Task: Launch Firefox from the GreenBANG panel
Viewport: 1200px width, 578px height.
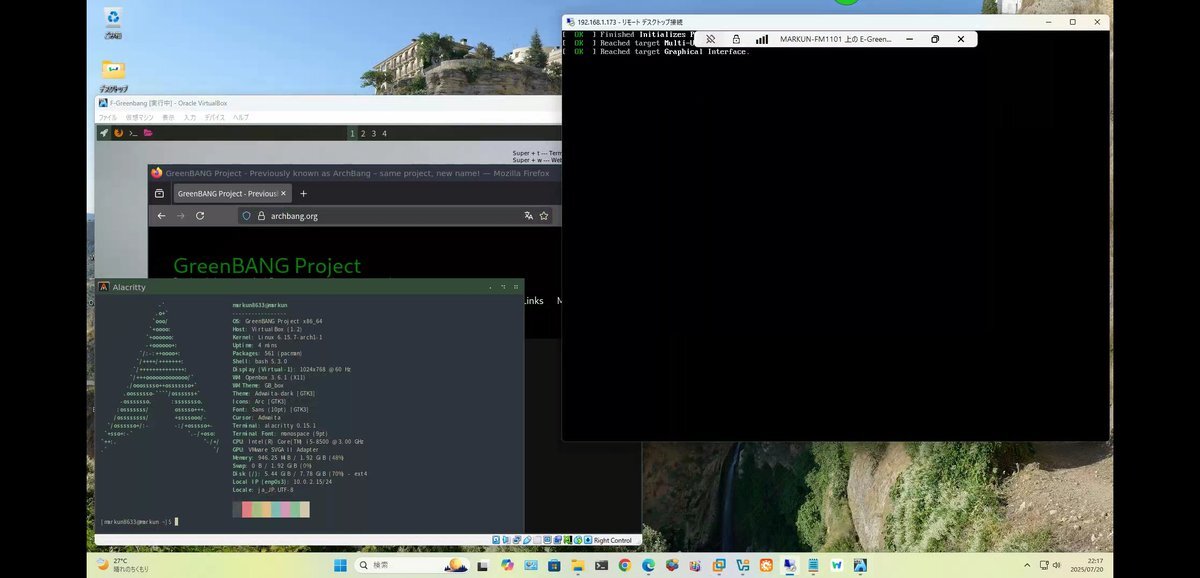Action: (118, 132)
